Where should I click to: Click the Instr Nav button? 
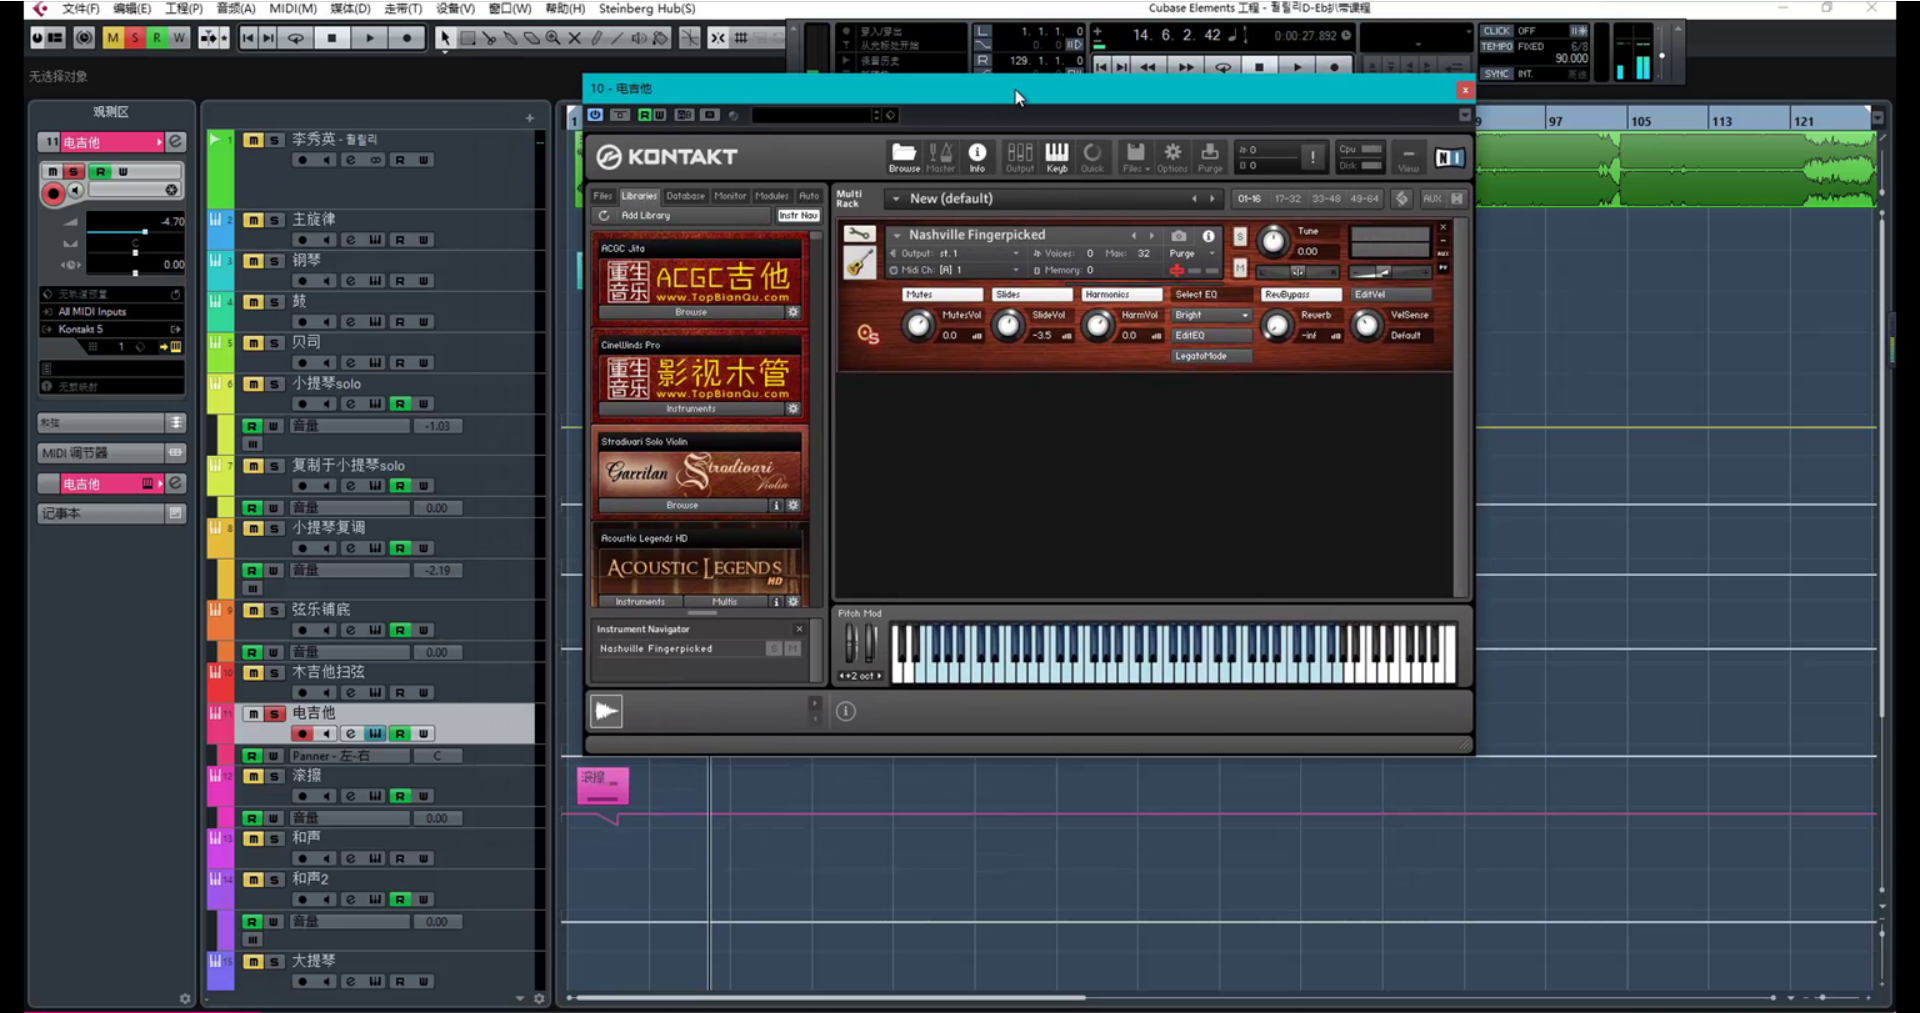798,215
